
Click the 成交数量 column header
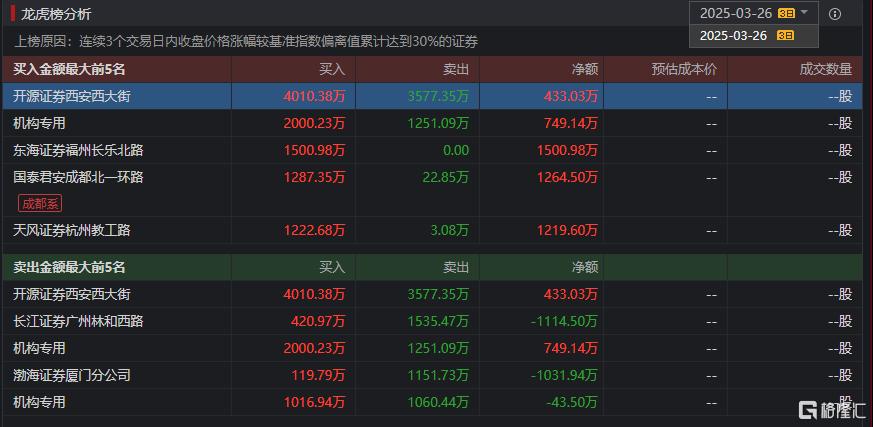[826, 69]
